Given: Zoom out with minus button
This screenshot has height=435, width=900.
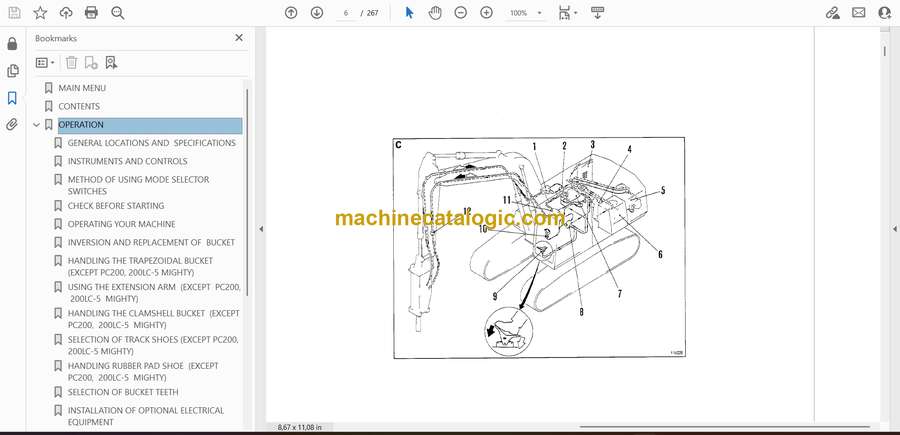Looking at the screenshot, I should pyautogui.click(x=460, y=13).
